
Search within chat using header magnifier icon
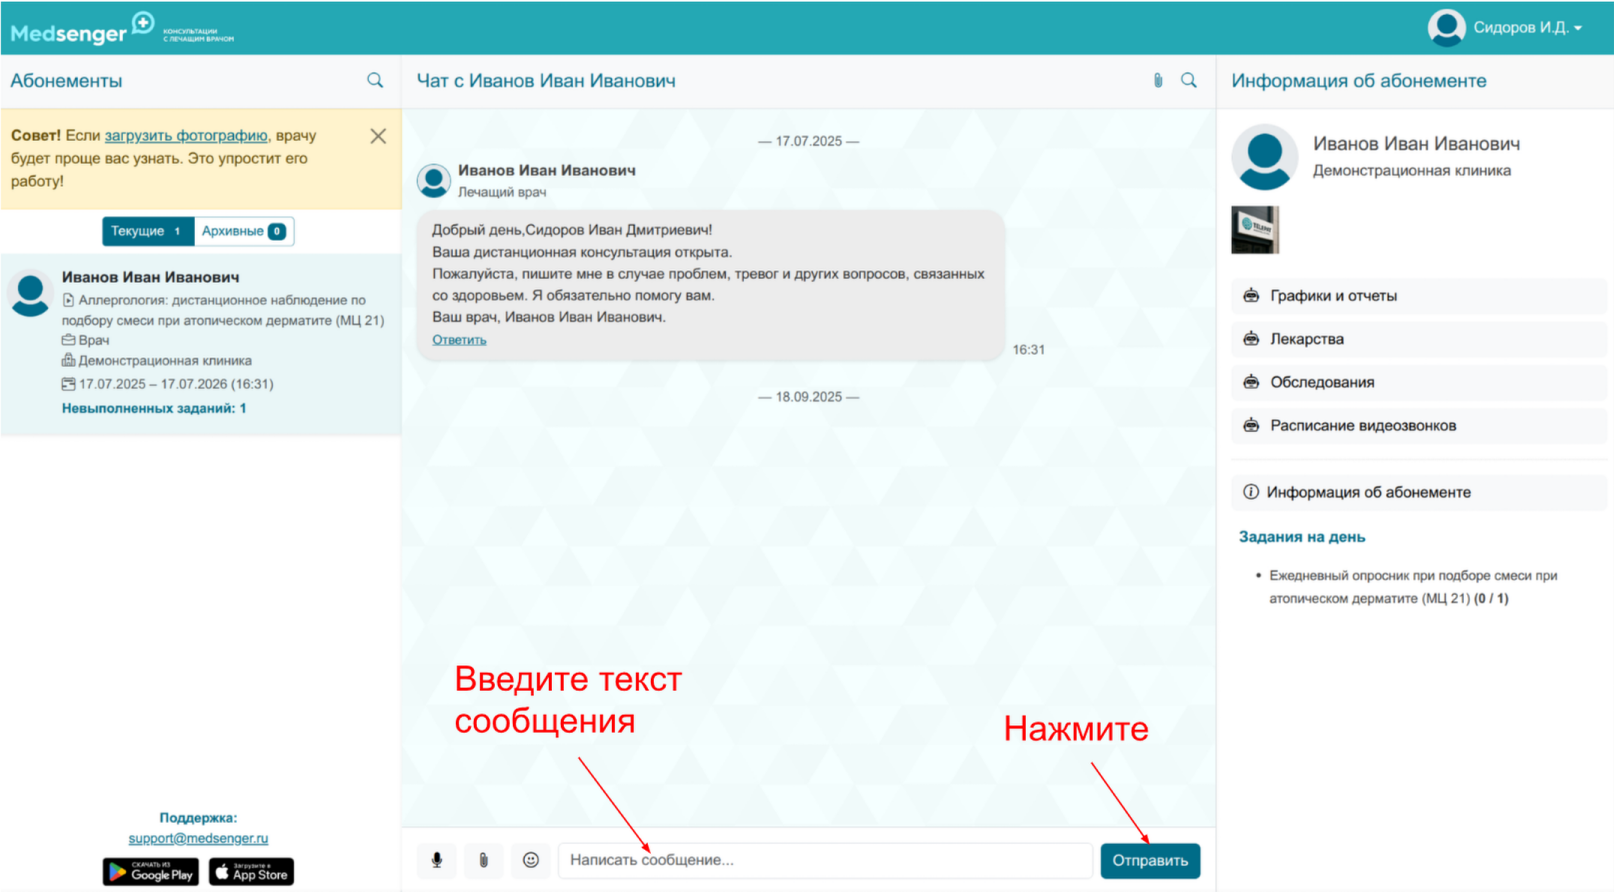coord(1188,81)
